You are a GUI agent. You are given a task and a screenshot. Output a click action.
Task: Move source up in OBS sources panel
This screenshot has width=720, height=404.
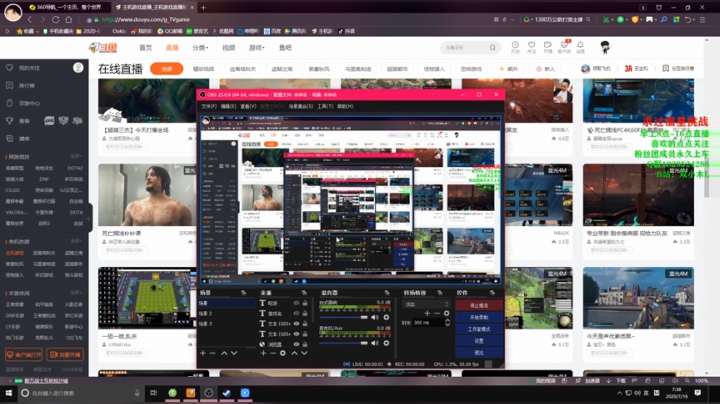(x=294, y=353)
